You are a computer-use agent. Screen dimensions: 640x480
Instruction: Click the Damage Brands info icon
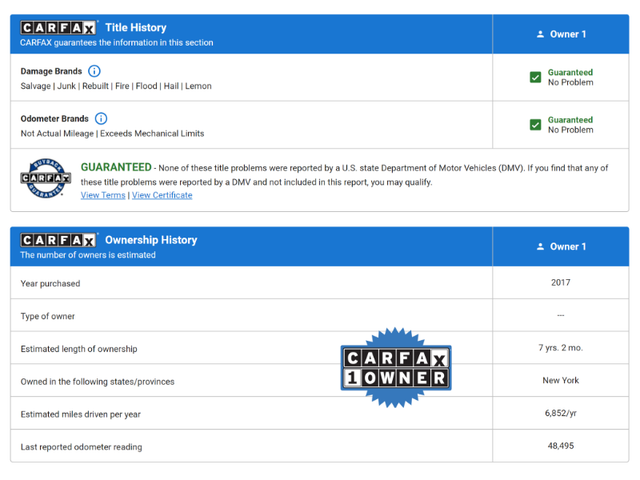click(94, 71)
